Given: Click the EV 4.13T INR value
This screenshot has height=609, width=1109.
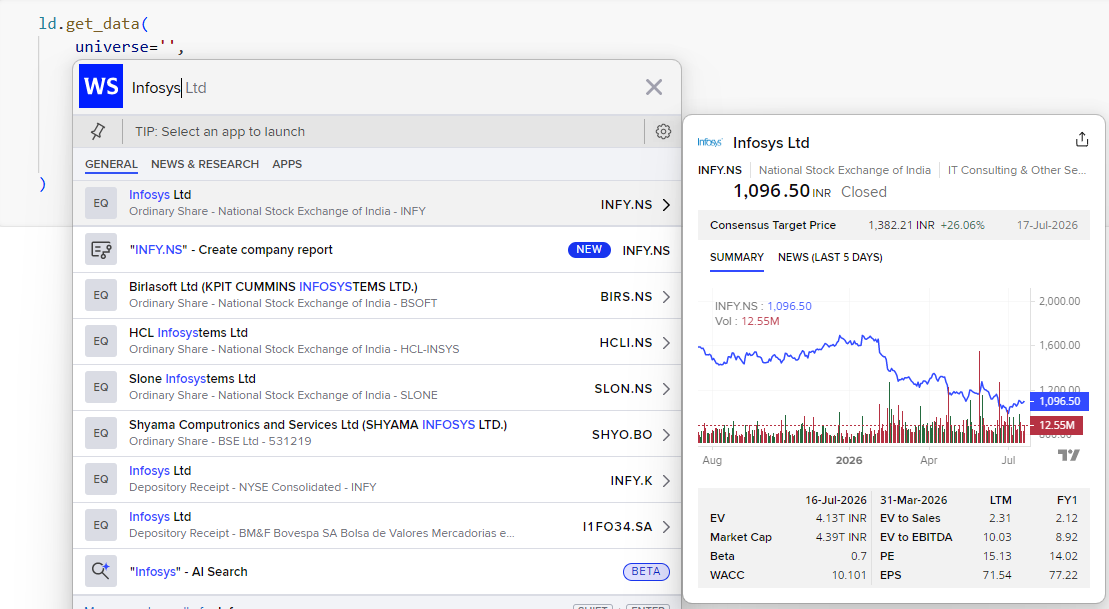Looking at the screenshot, I should coord(841,518).
